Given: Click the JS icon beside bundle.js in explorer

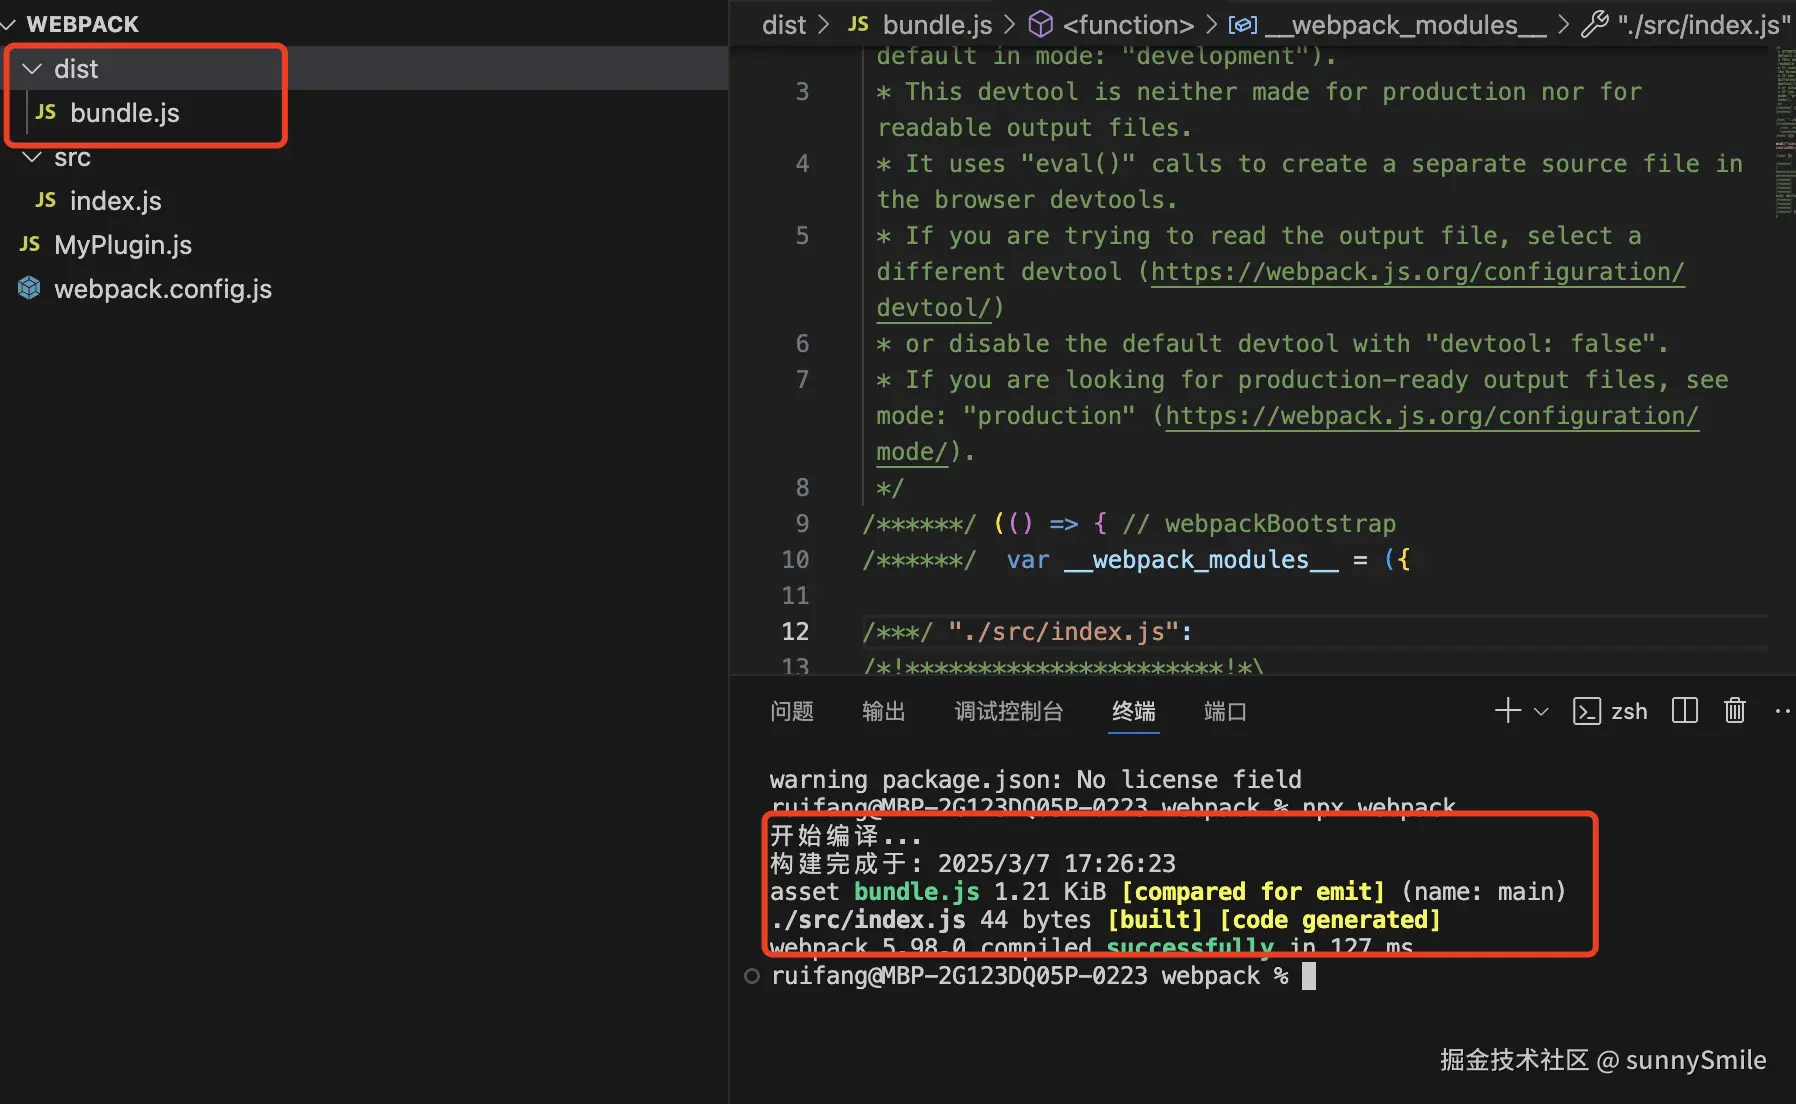Looking at the screenshot, I should [46, 112].
